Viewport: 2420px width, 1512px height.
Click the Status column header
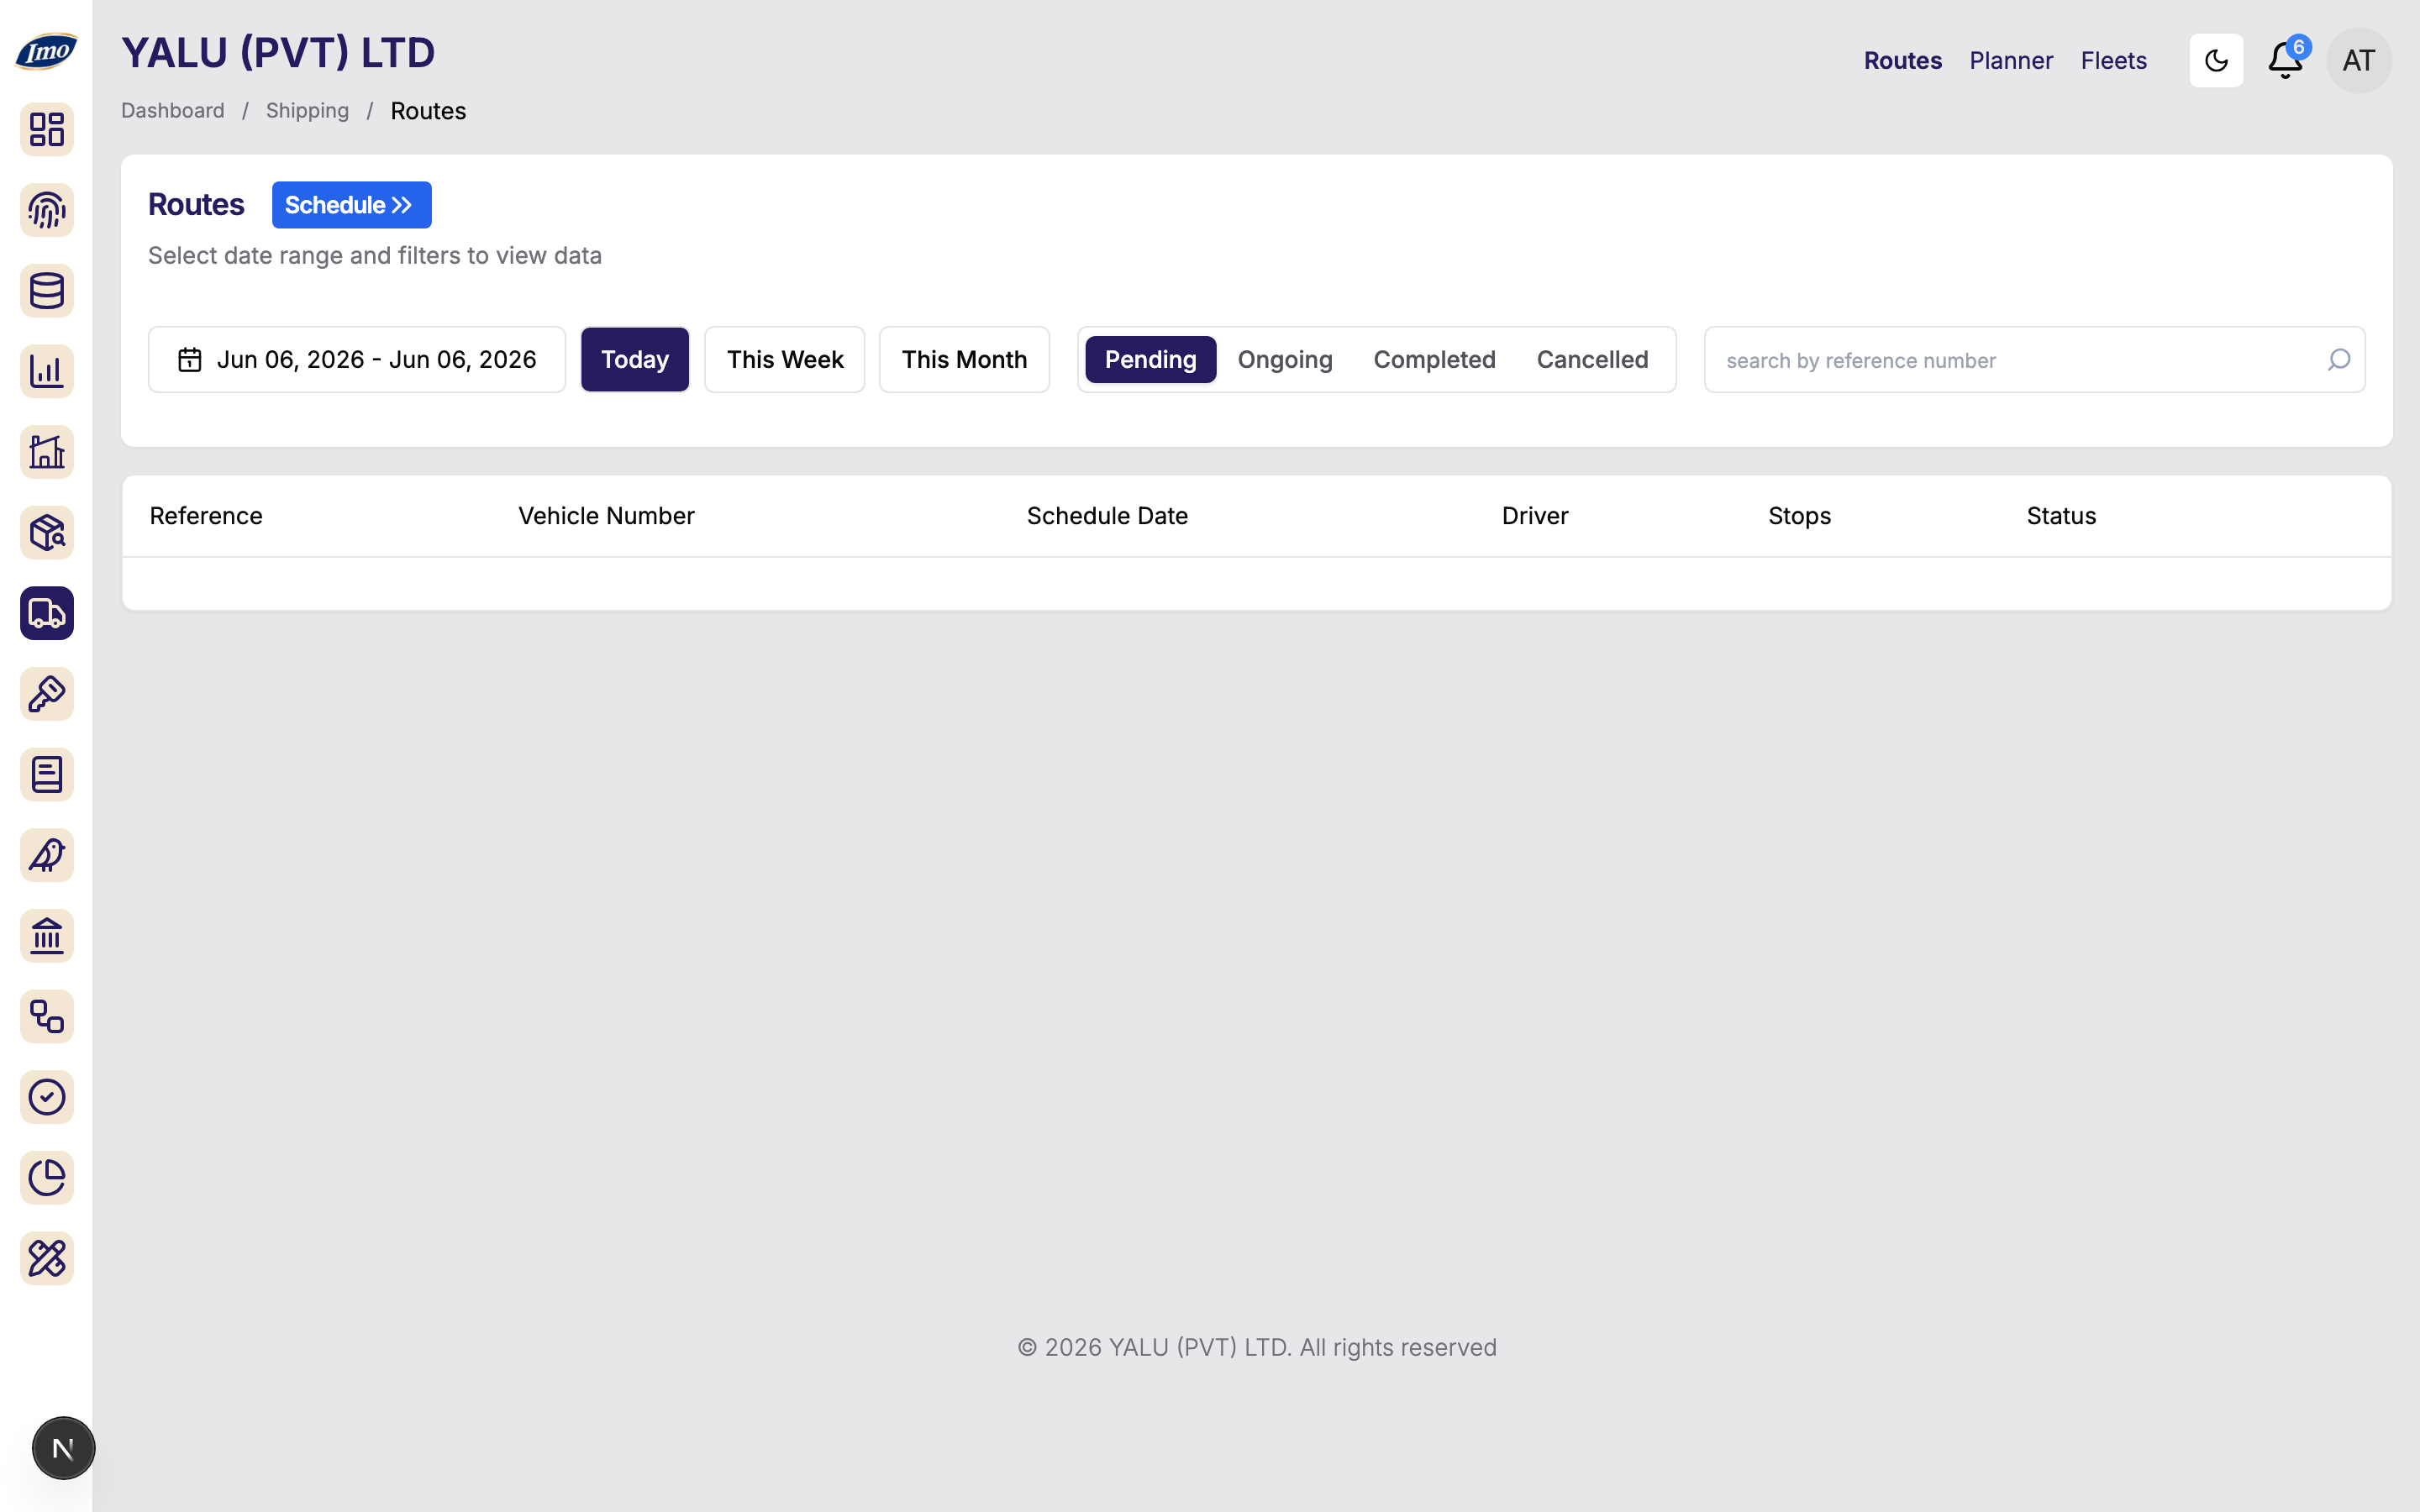click(x=2061, y=516)
